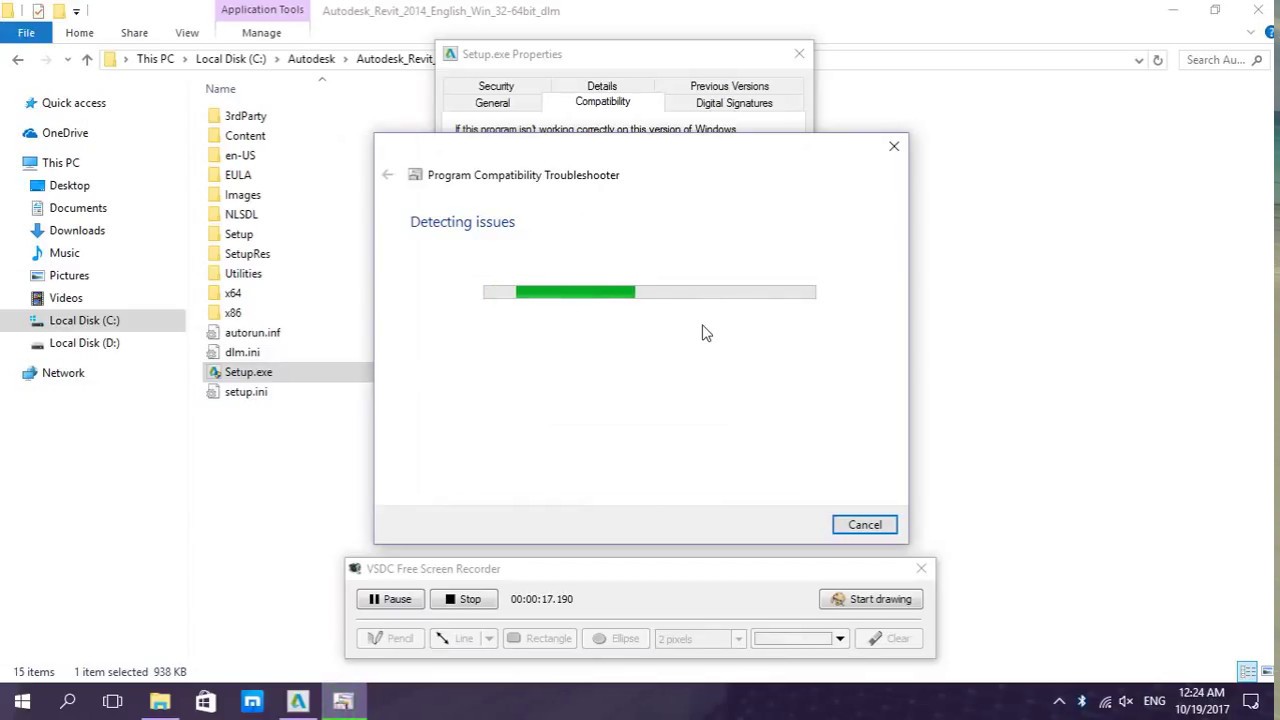Select the Compatibility tab
Screen dimensions: 1280x720
[602, 102]
